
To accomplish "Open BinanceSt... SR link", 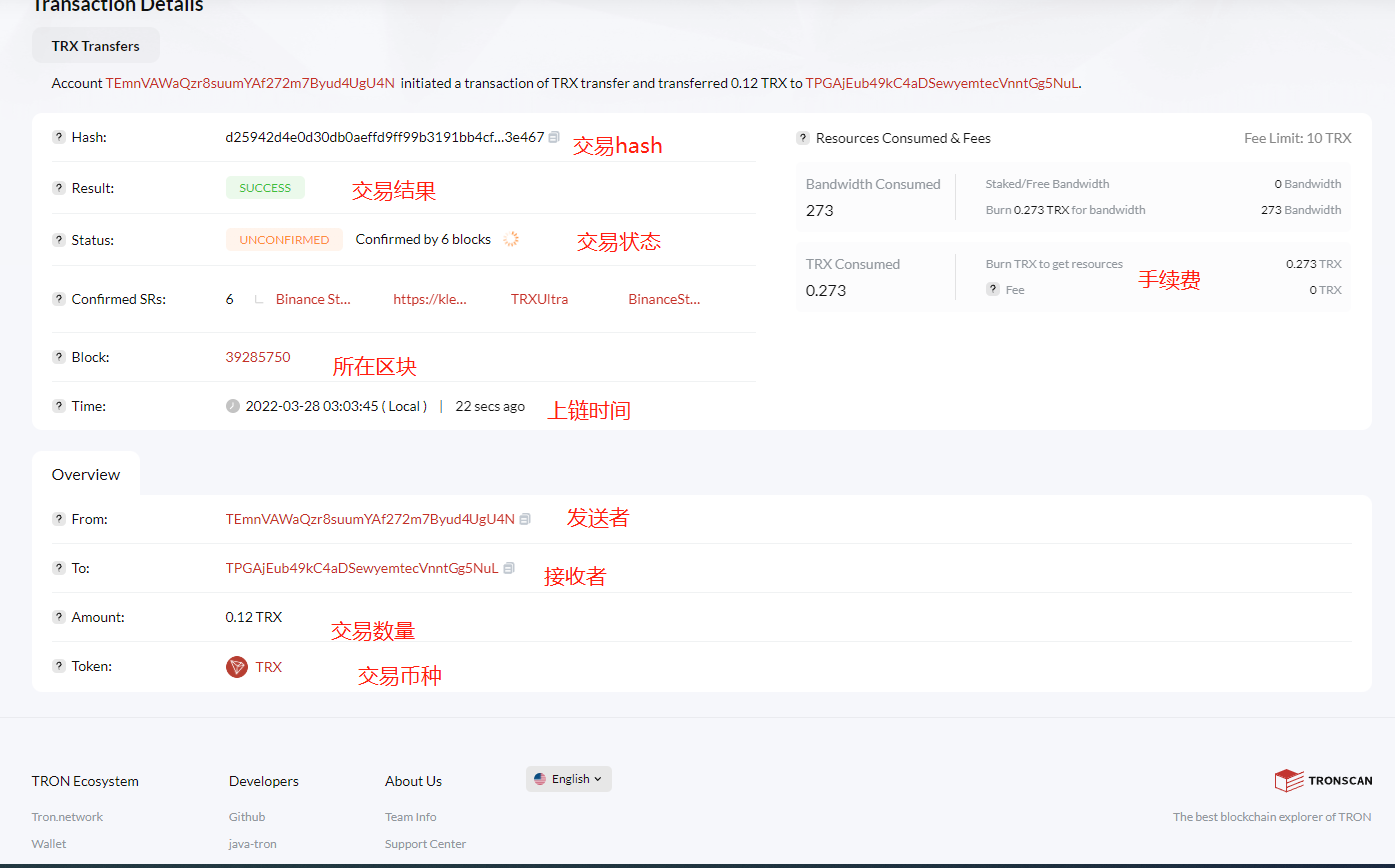I will click(x=664, y=299).
